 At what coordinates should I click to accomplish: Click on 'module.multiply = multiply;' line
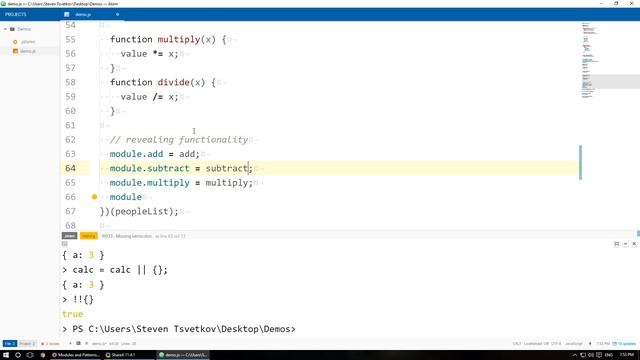point(181,182)
